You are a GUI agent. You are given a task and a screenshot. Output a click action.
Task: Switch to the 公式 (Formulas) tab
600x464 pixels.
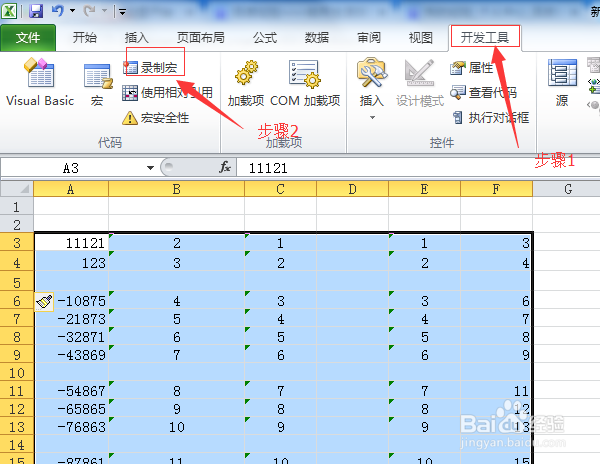click(265, 37)
